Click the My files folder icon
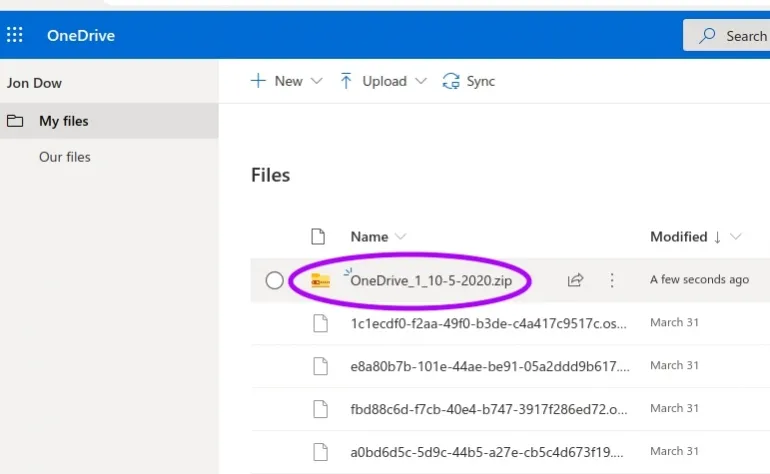The width and height of the screenshot is (770, 474). click(x=15, y=120)
